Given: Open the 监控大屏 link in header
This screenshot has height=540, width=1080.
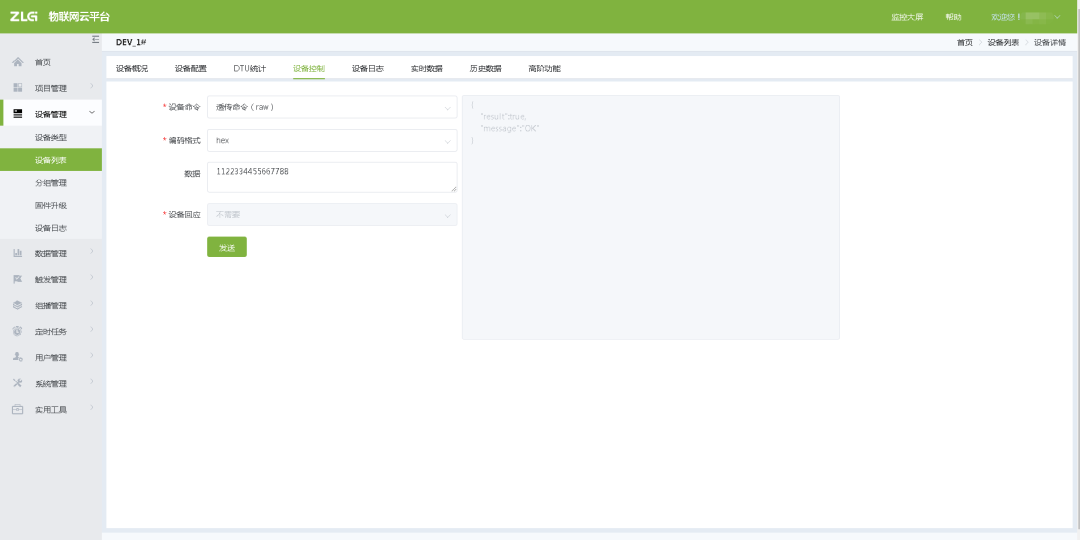Looking at the screenshot, I should coord(907,17).
